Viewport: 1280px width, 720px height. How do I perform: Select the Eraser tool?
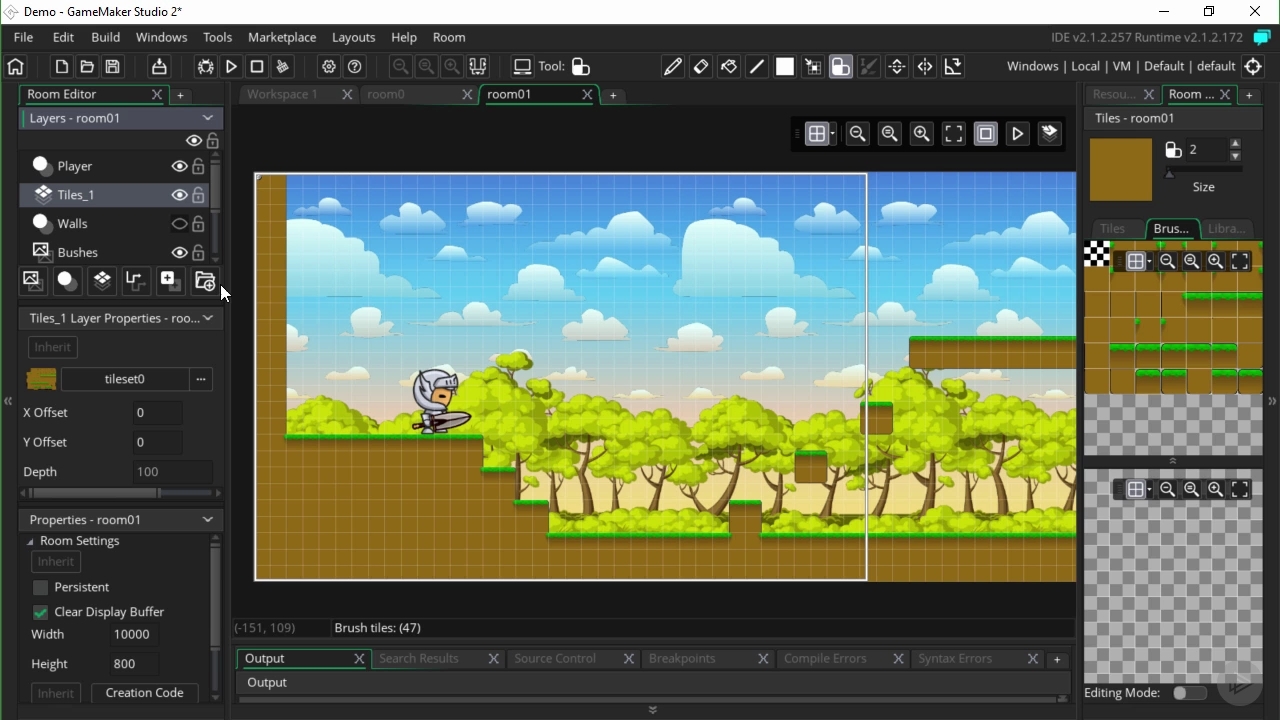point(700,66)
